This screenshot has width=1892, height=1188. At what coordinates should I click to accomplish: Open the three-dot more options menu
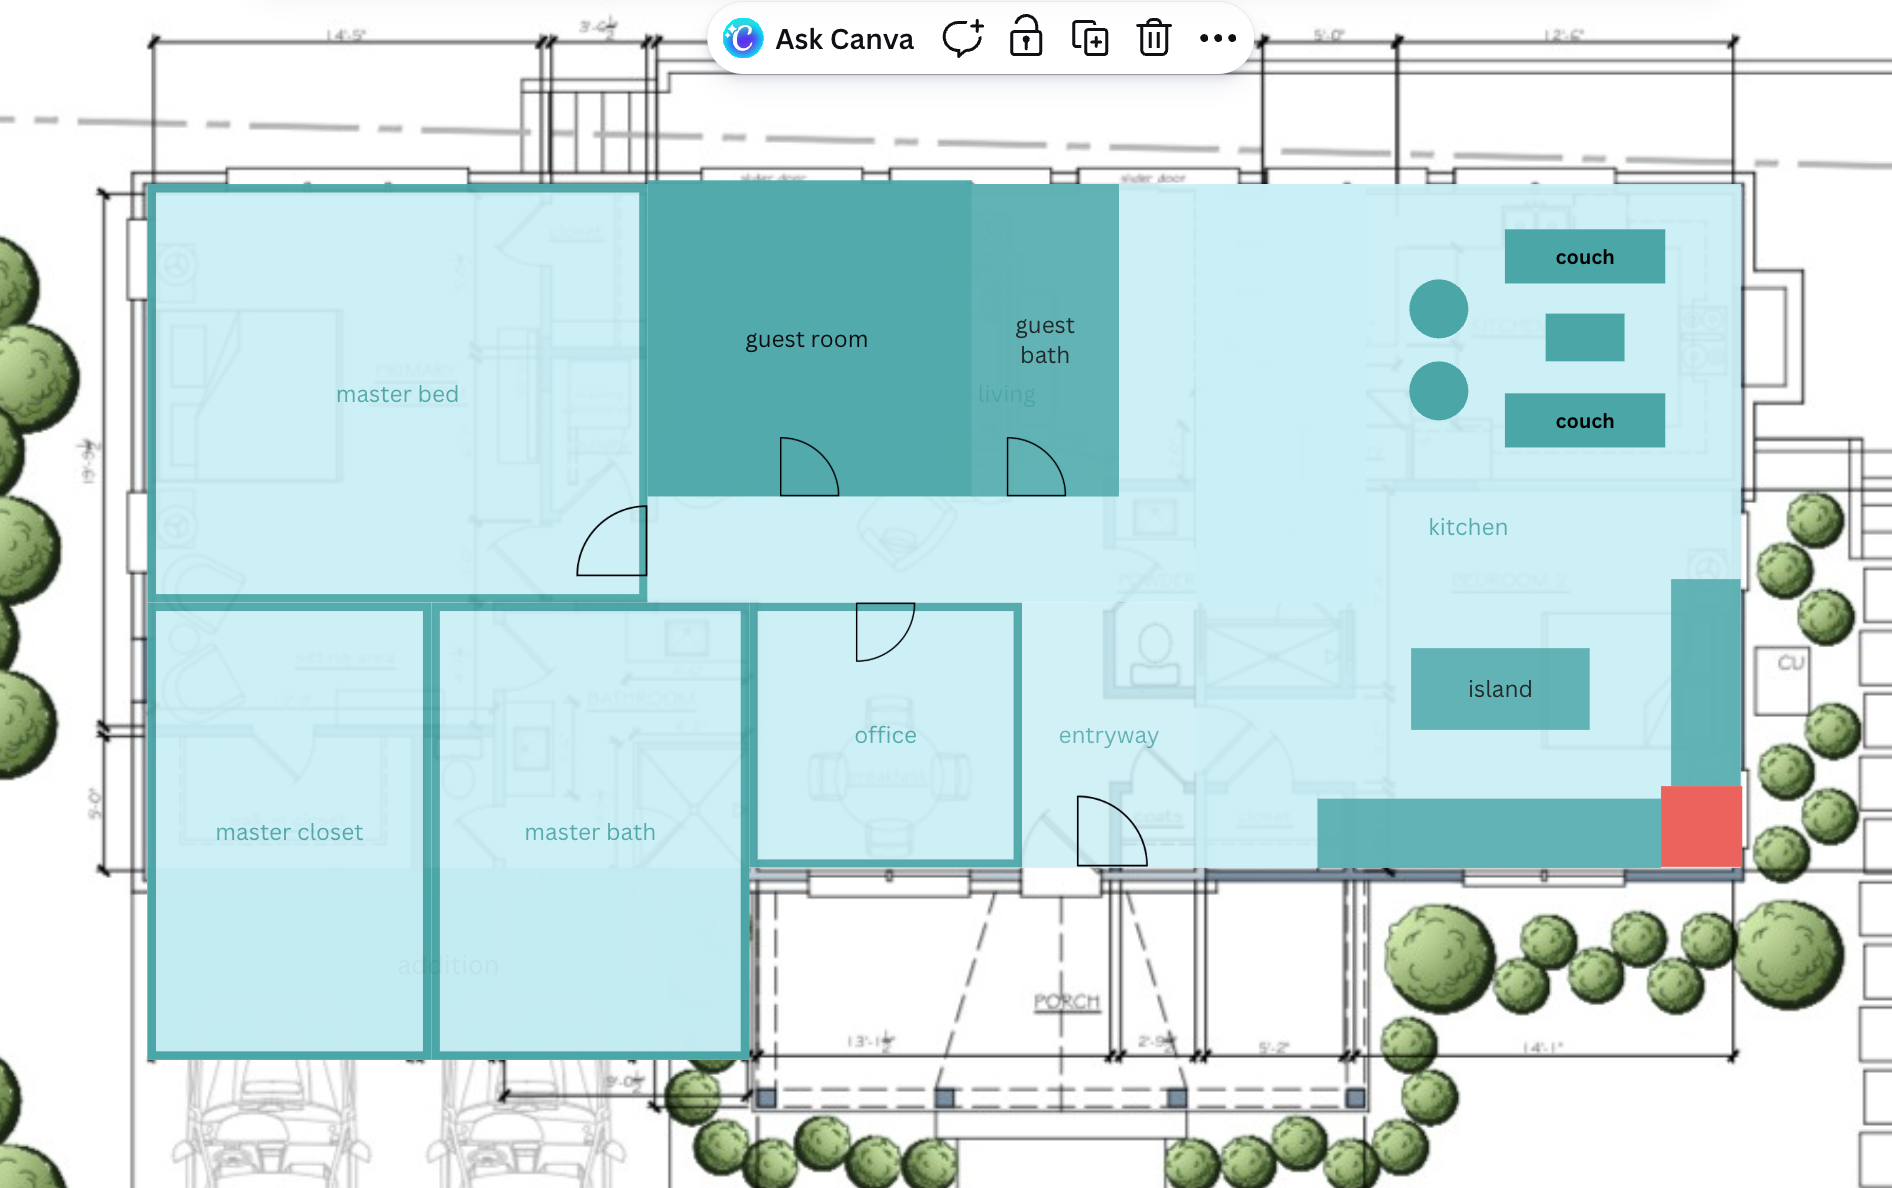[1217, 39]
